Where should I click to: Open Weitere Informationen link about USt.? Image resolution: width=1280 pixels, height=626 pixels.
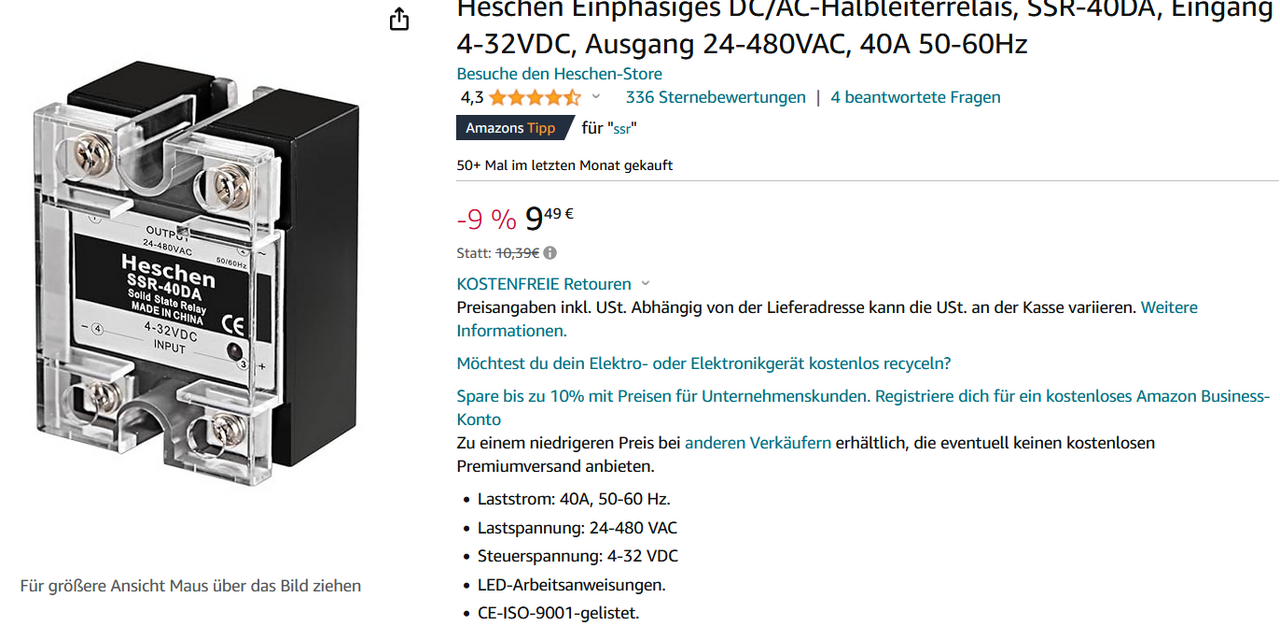pyautogui.click(x=827, y=319)
